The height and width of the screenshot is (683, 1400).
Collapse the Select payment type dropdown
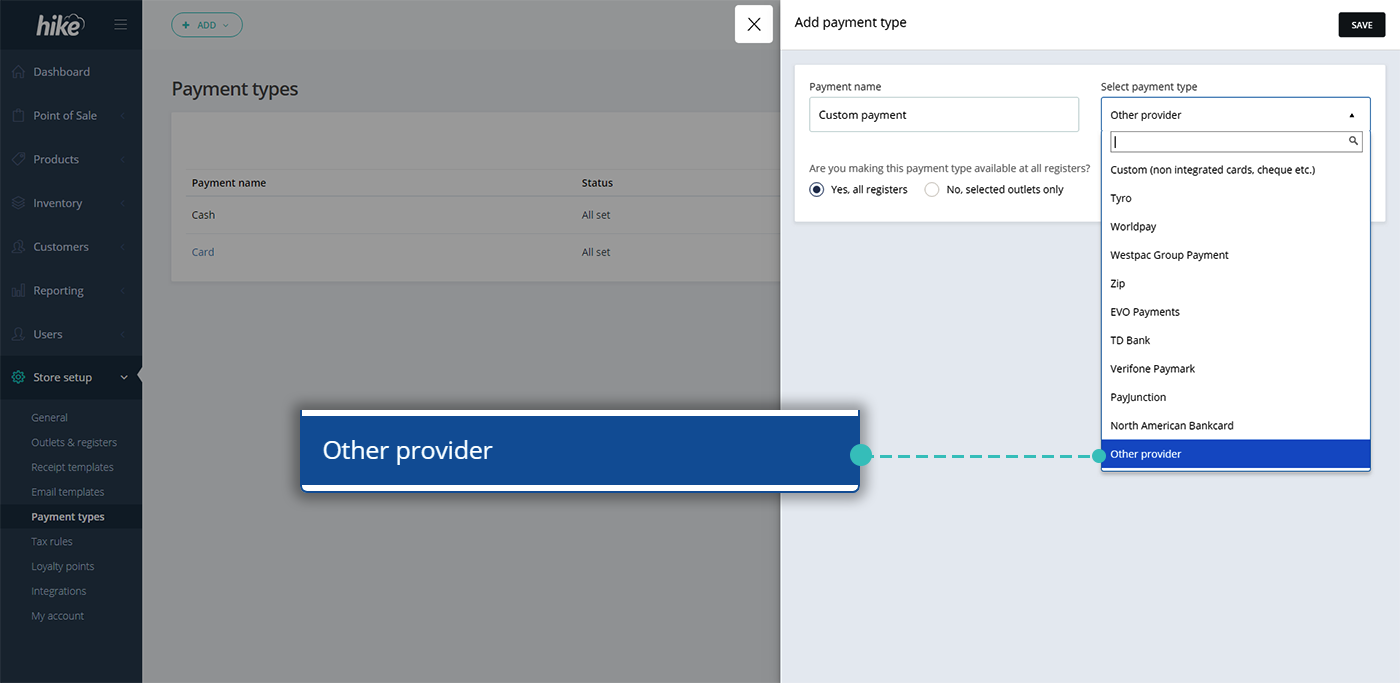[x=1352, y=115]
